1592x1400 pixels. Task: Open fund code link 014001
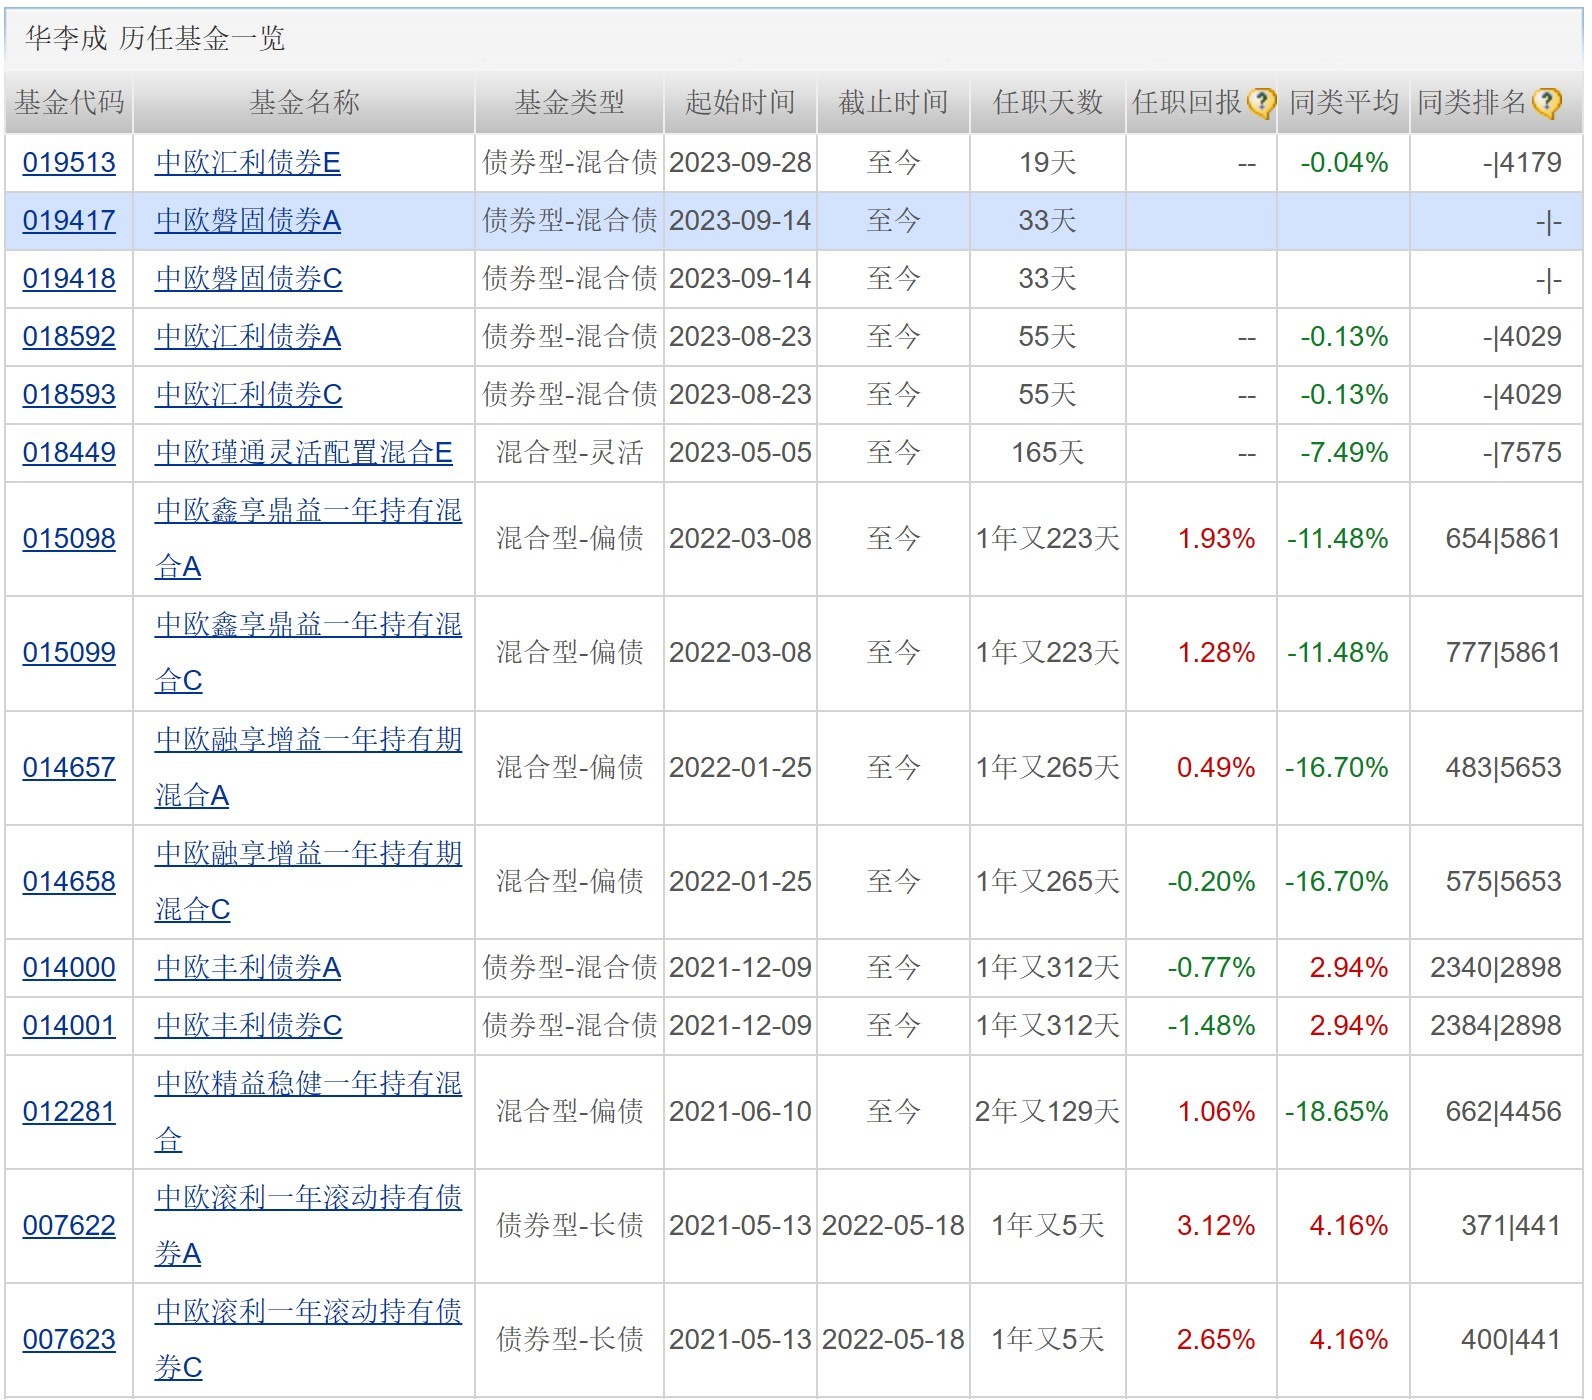tap(69, 1026)
